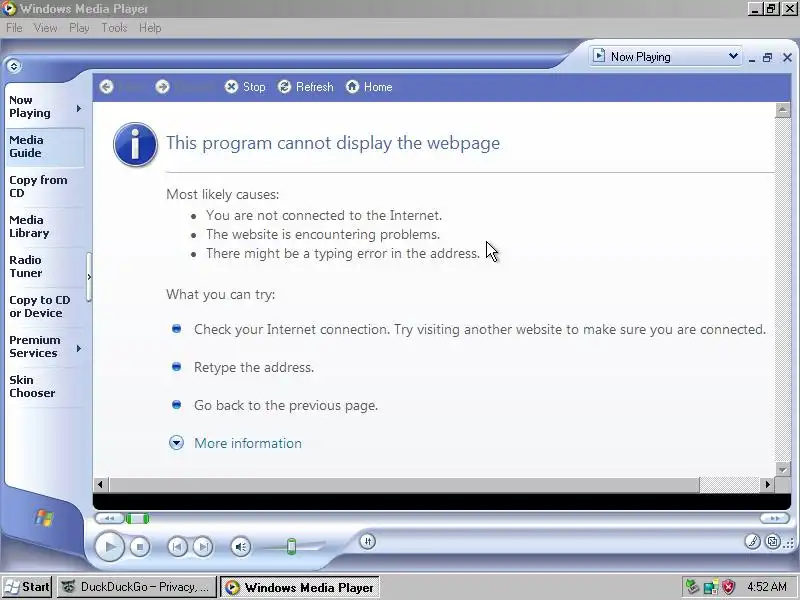The width and height of the screenshot is (800, 600).
Task: Switch to skin mode icon
Action: [773, 541]
